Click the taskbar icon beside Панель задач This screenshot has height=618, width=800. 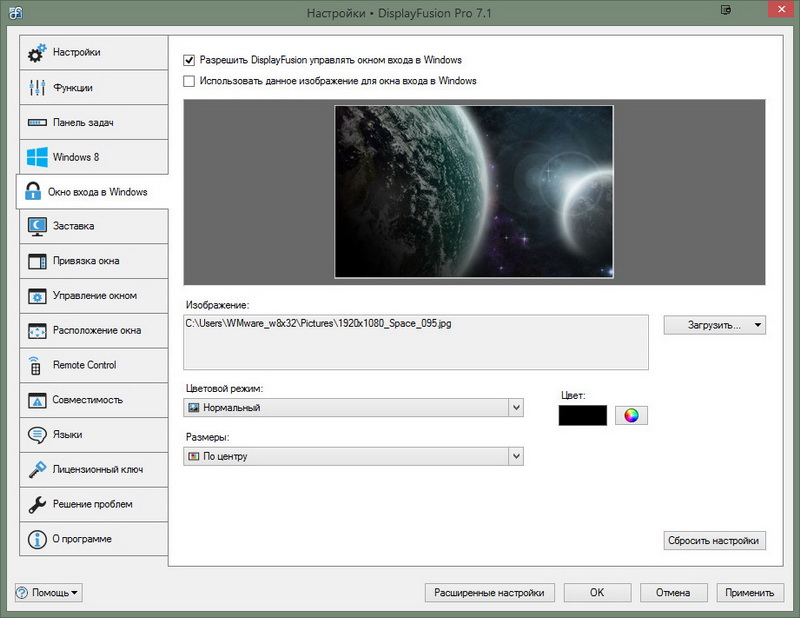37,122
